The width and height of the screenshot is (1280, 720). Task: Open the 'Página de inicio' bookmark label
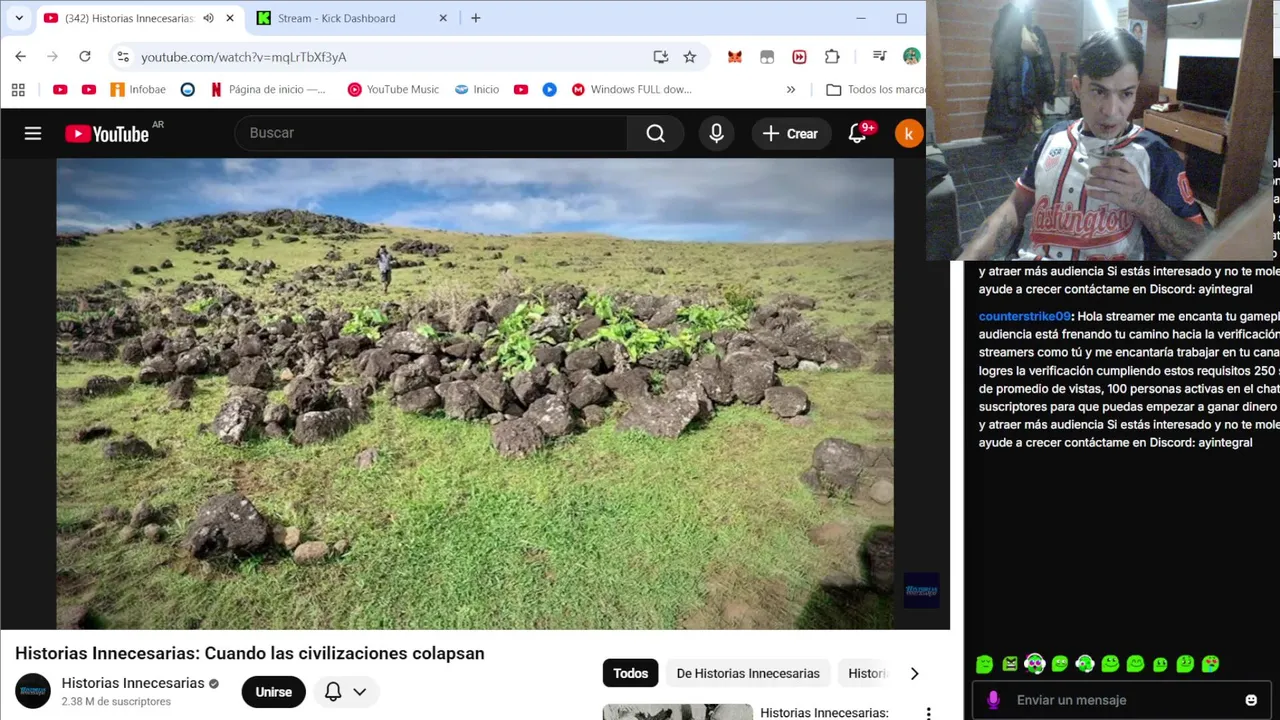pos(277,89)
